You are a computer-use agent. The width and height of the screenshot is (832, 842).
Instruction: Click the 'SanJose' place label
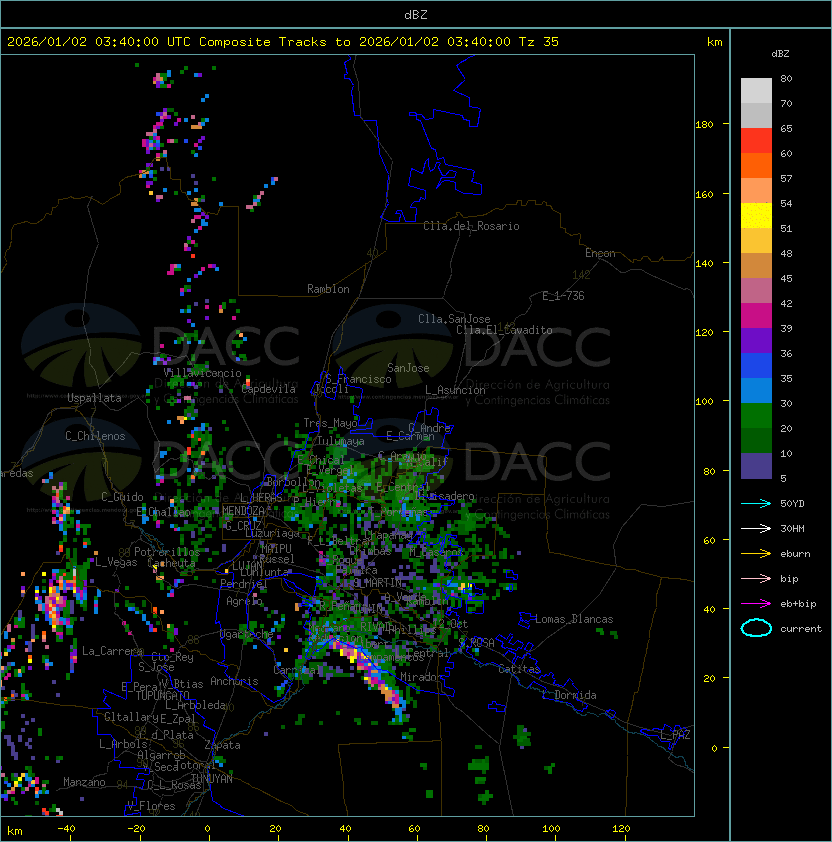coord(408,368)
